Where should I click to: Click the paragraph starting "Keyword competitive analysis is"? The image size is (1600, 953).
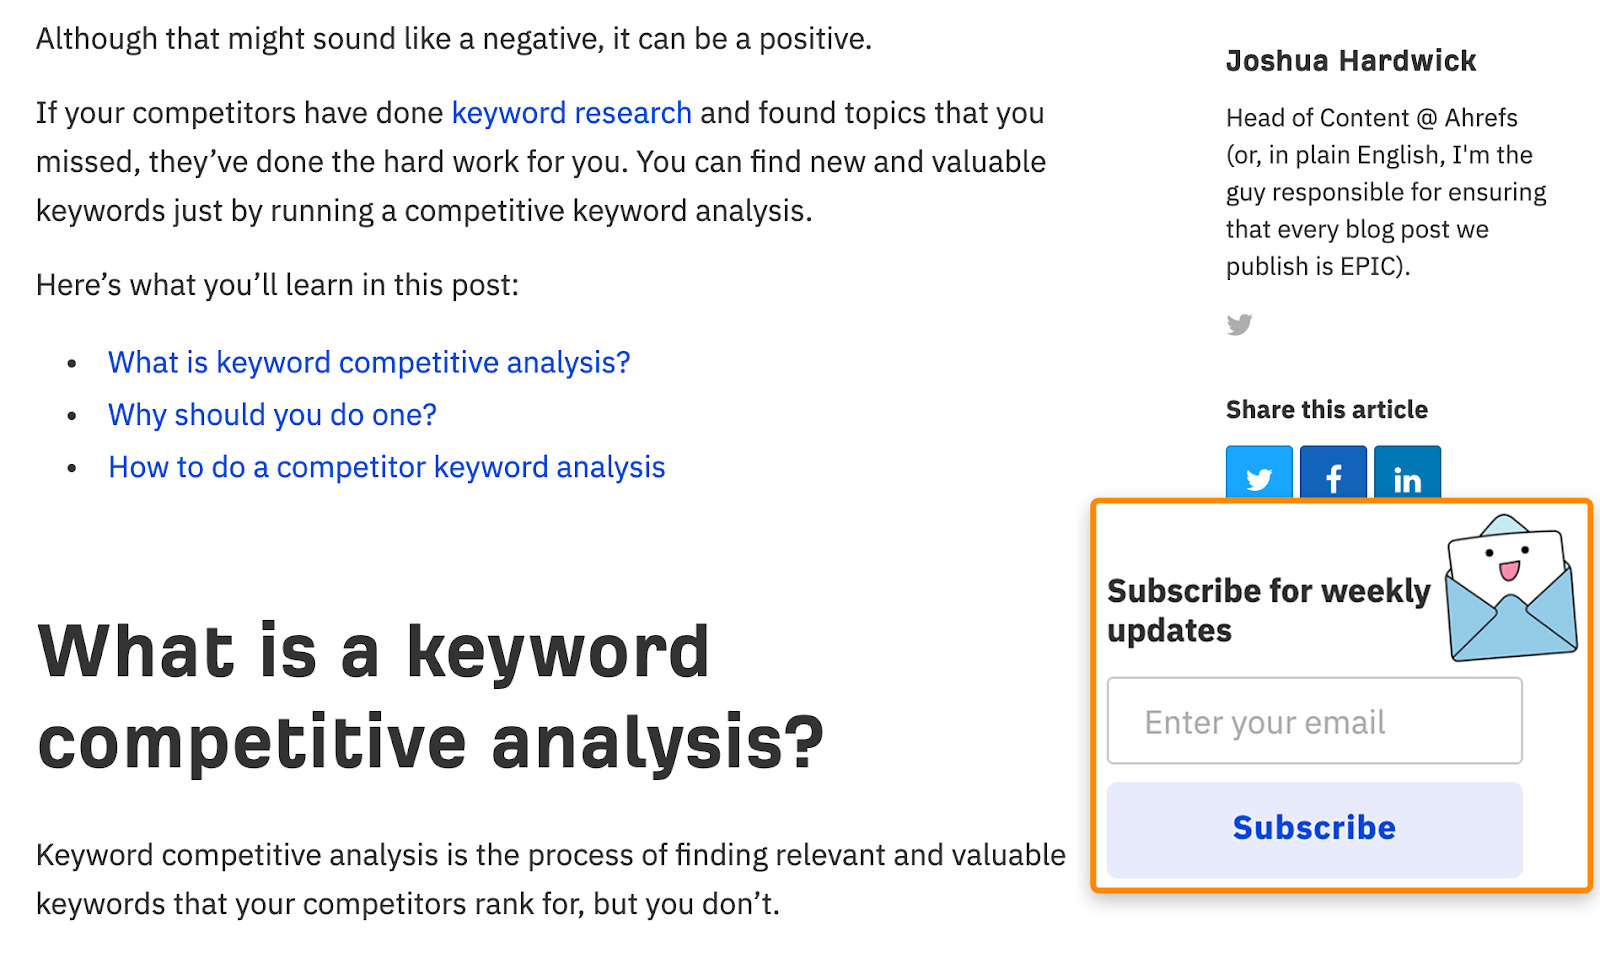(550, 879)
